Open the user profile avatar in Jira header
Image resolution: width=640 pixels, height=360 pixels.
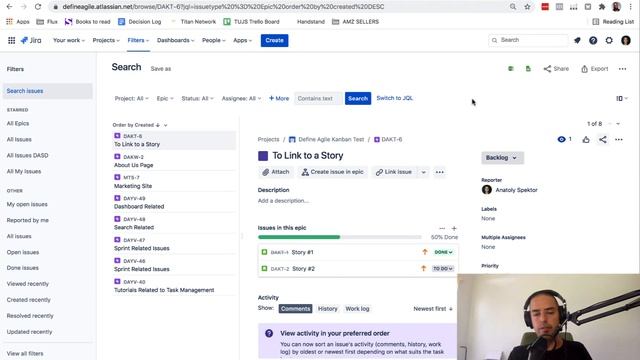[626, 40]
